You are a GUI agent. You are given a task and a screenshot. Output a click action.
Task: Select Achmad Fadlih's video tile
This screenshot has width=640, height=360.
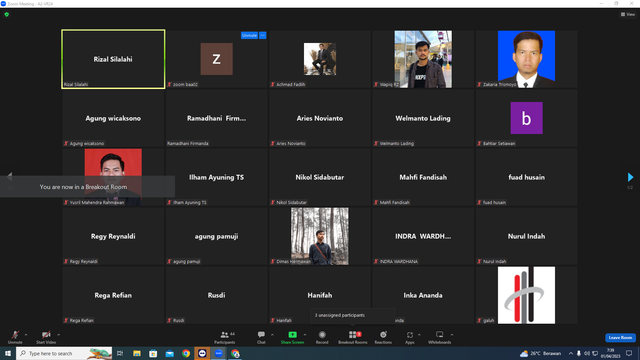[320, 59]
